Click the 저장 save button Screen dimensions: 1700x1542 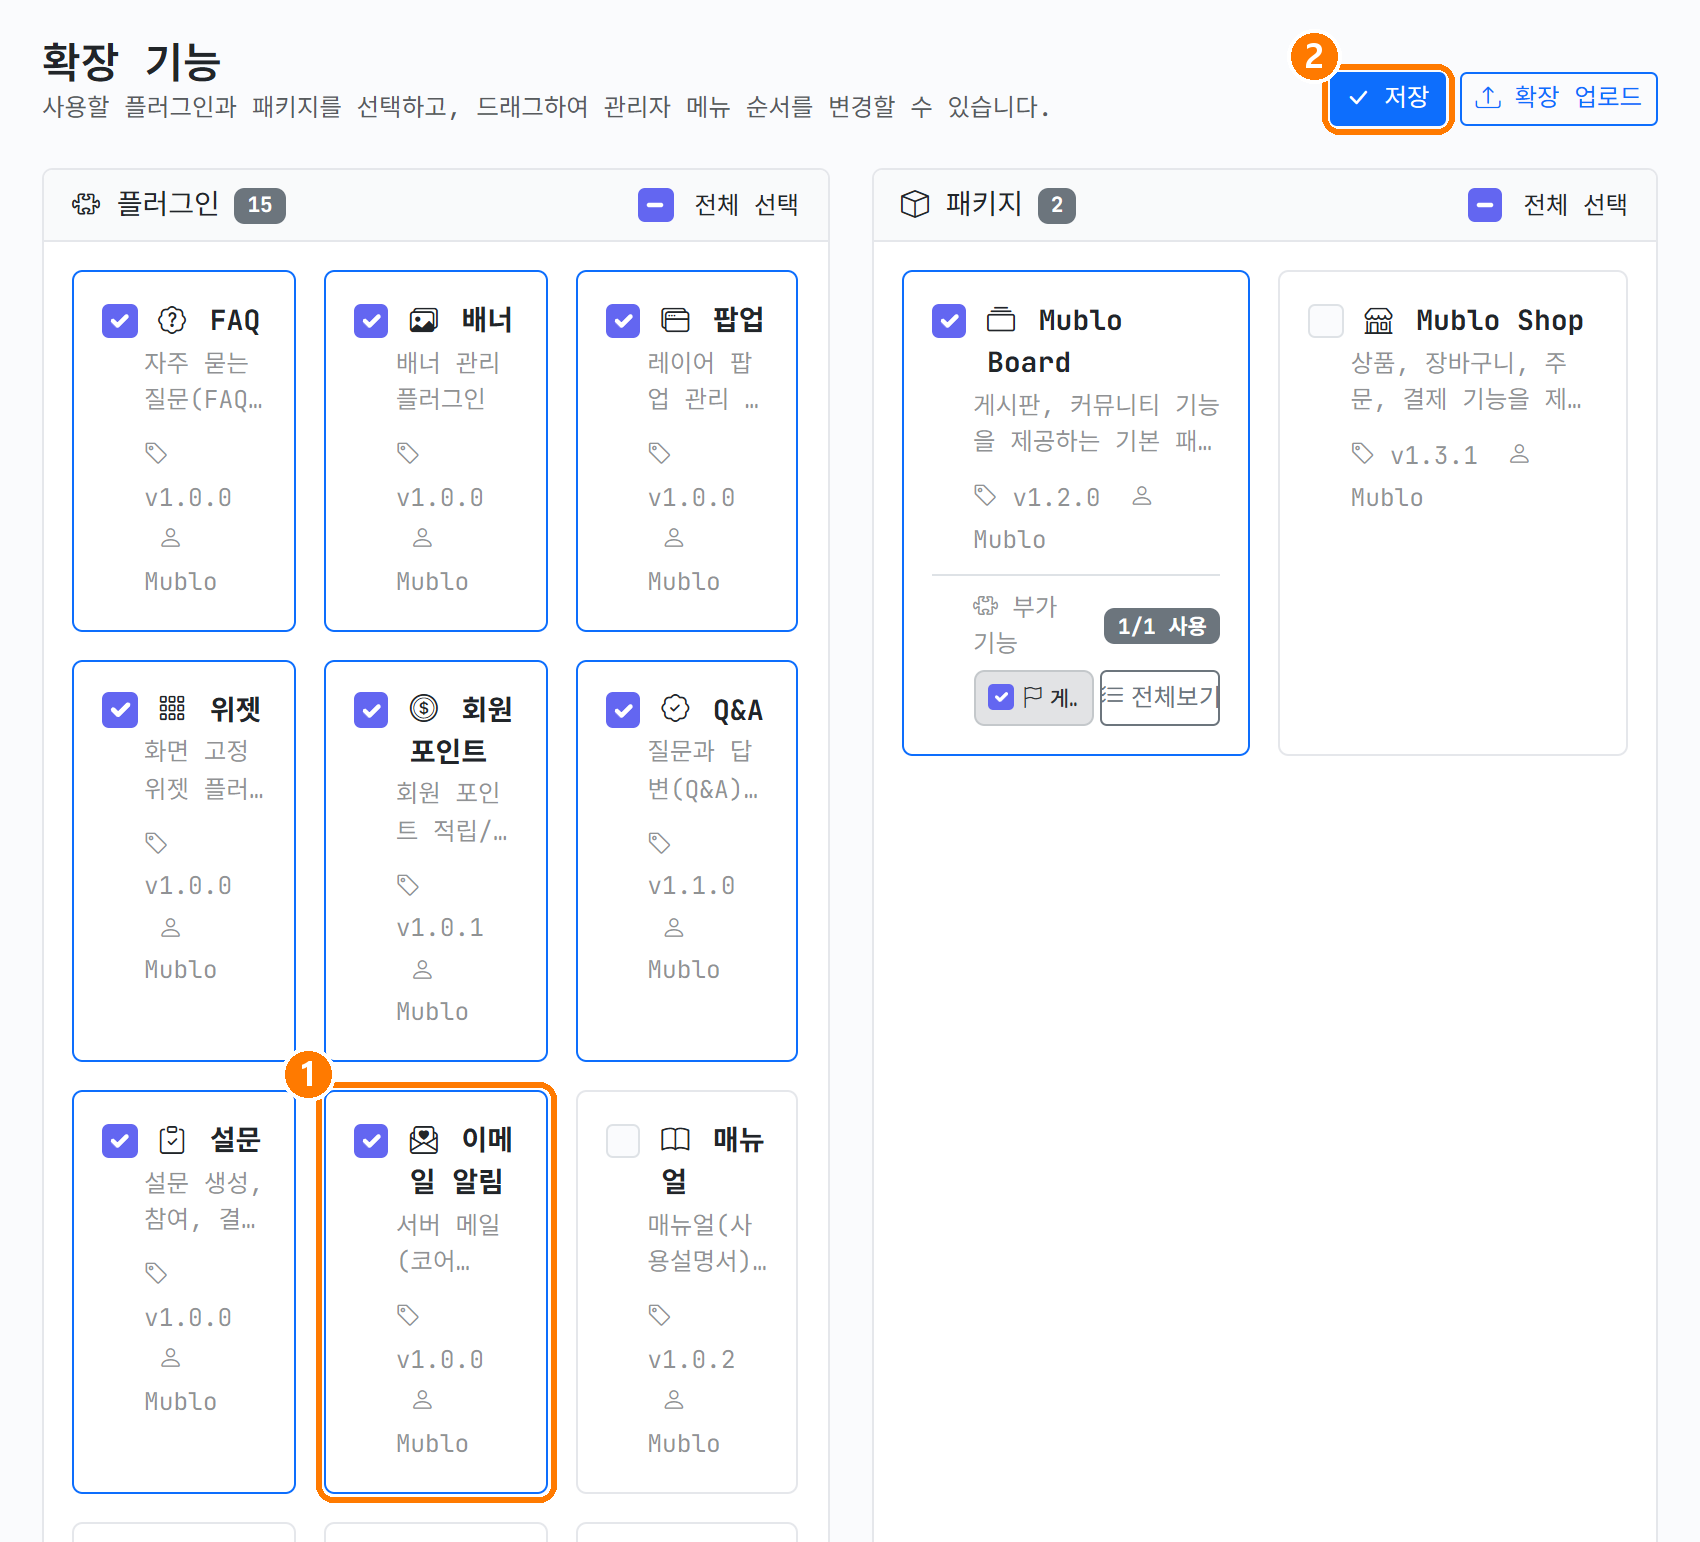1388,98
